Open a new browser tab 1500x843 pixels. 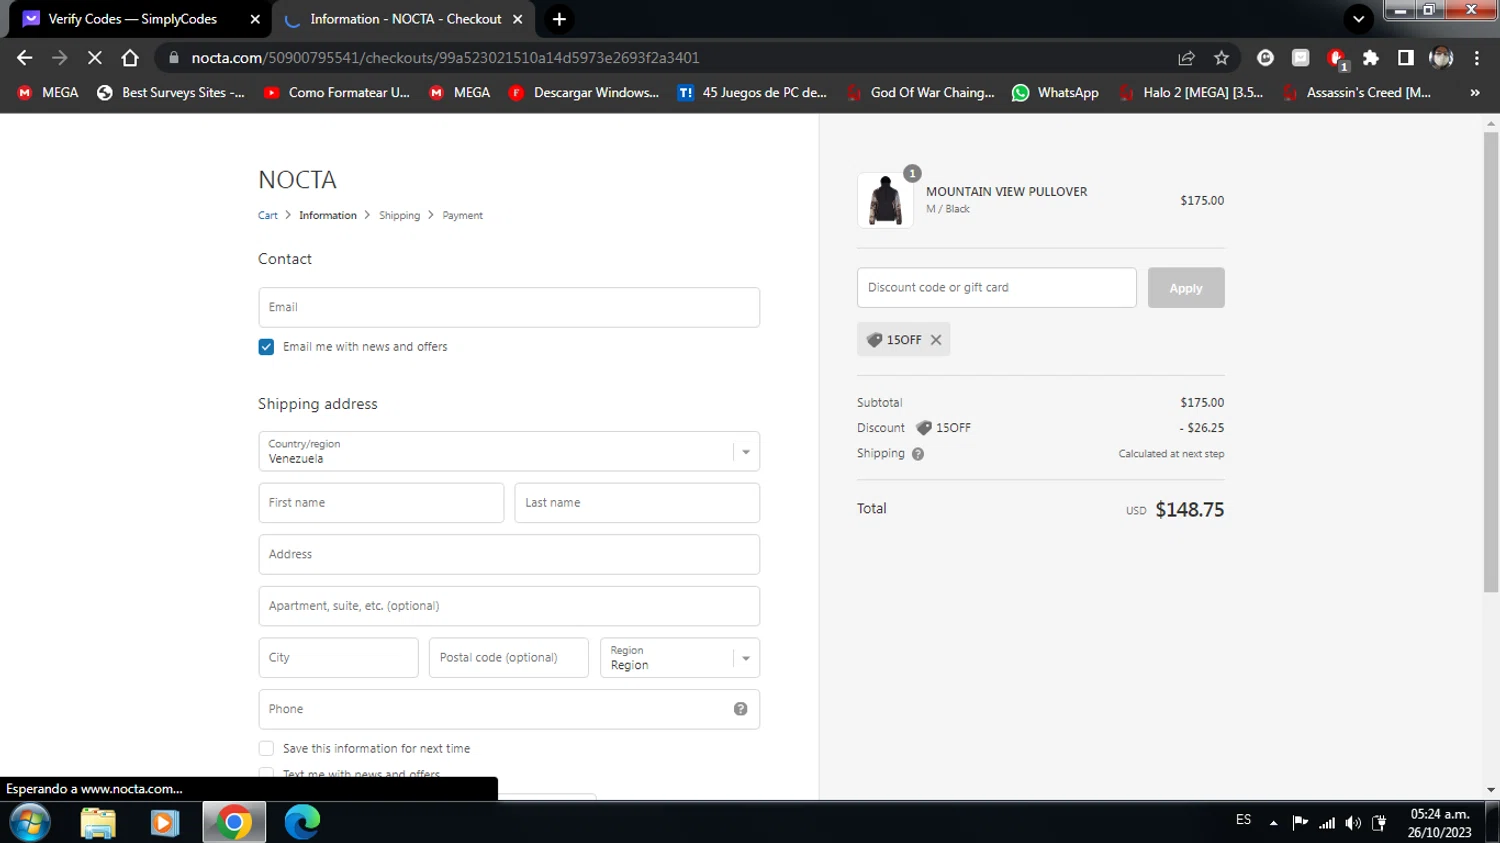point(559,19)
